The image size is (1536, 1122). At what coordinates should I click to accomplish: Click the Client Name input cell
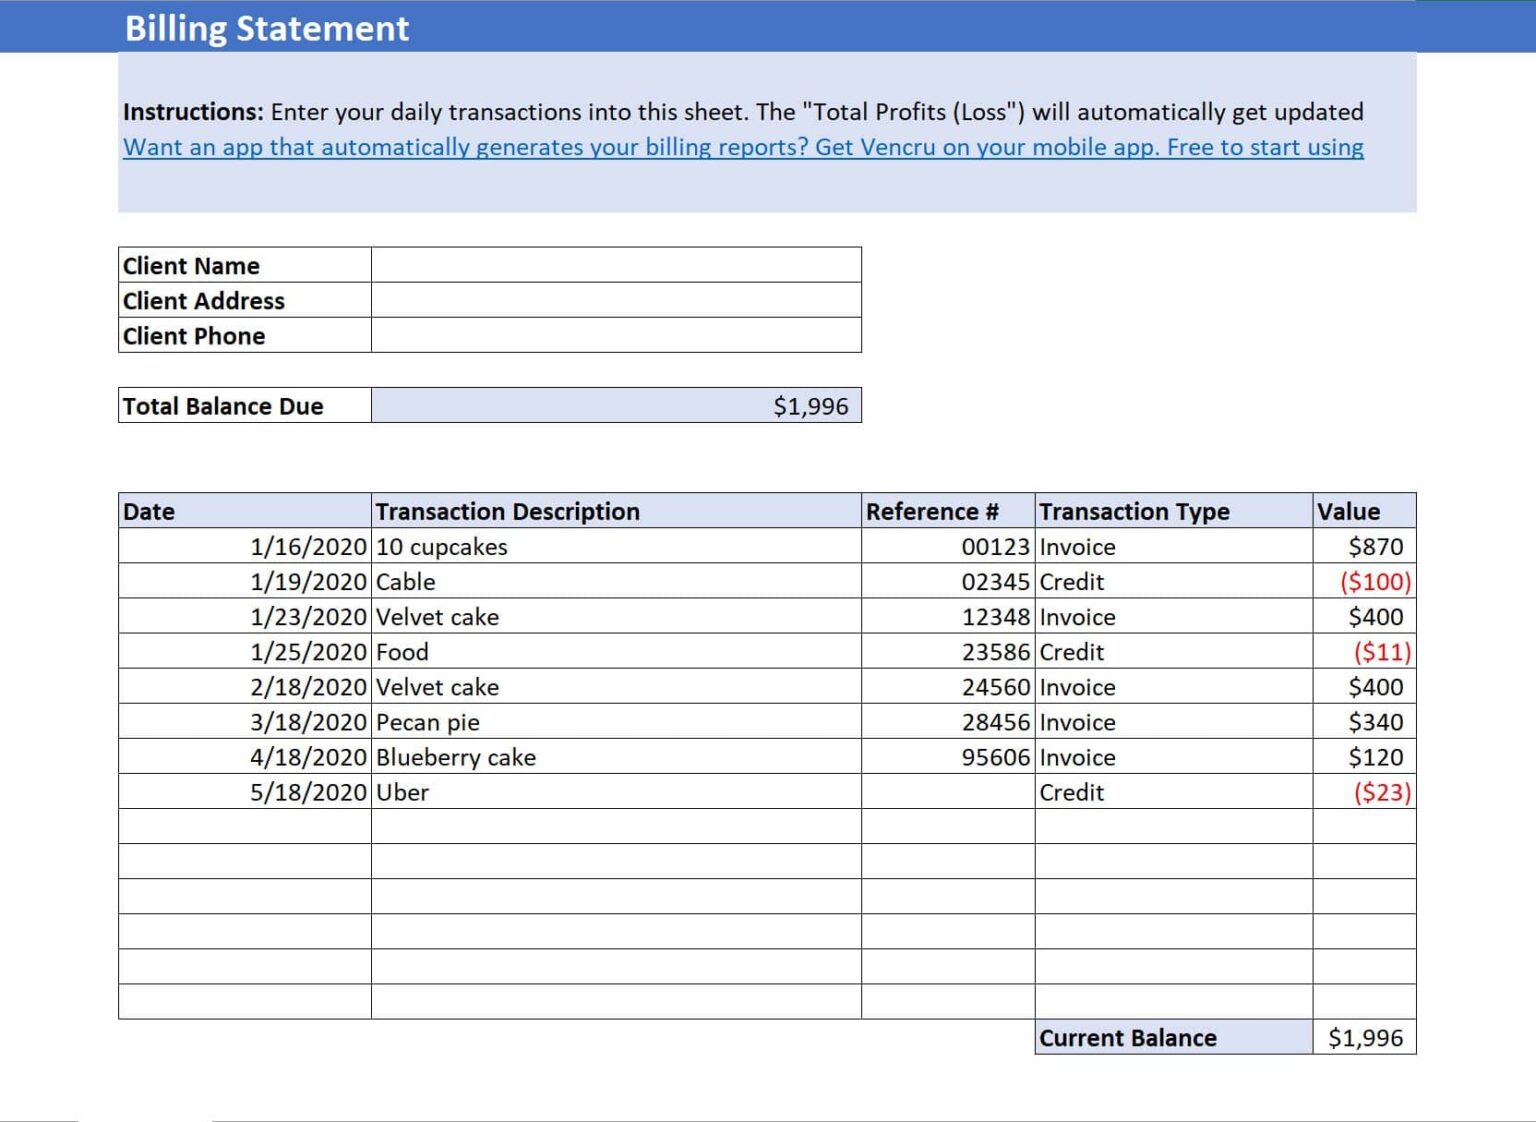[x=615, y=265]
